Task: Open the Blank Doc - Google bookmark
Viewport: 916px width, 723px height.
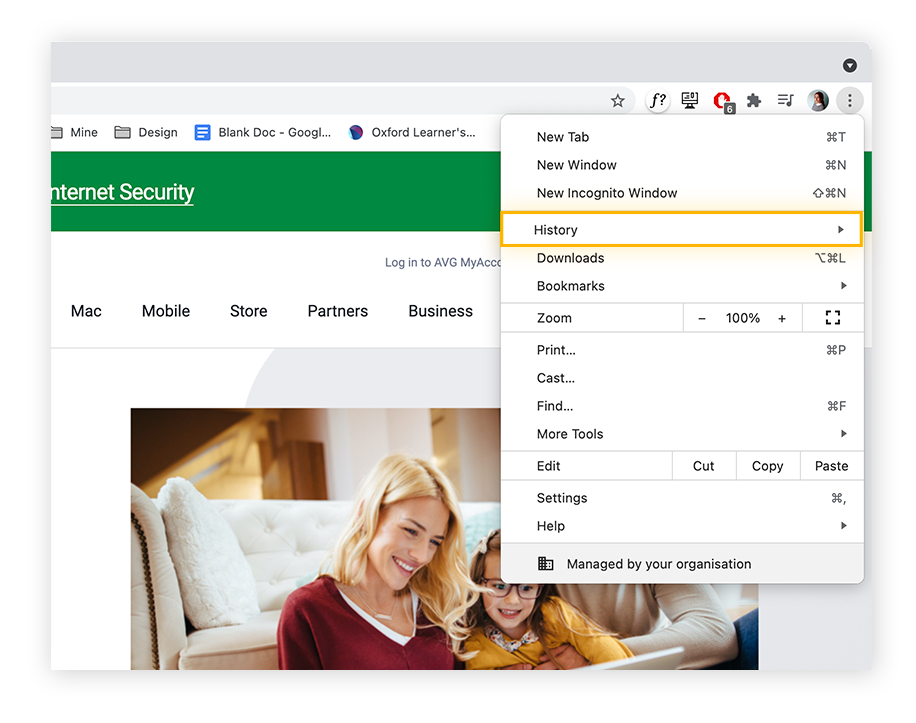Action: click(262, 132)
